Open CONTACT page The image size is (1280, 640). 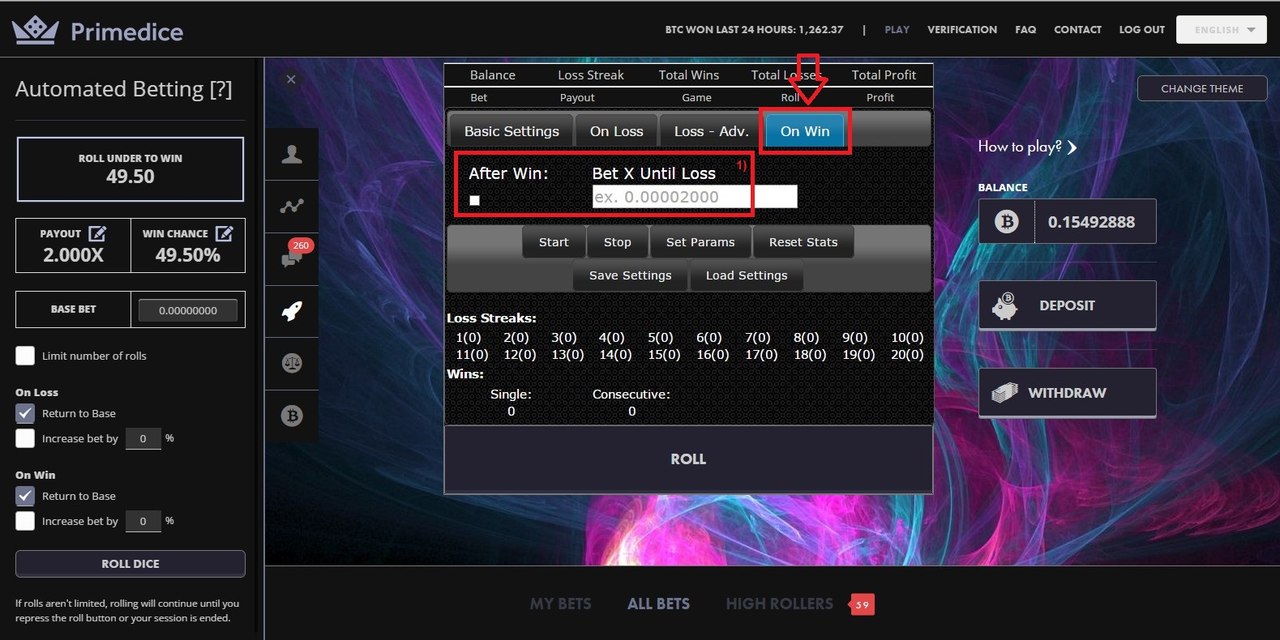(x=1078, y=30)
